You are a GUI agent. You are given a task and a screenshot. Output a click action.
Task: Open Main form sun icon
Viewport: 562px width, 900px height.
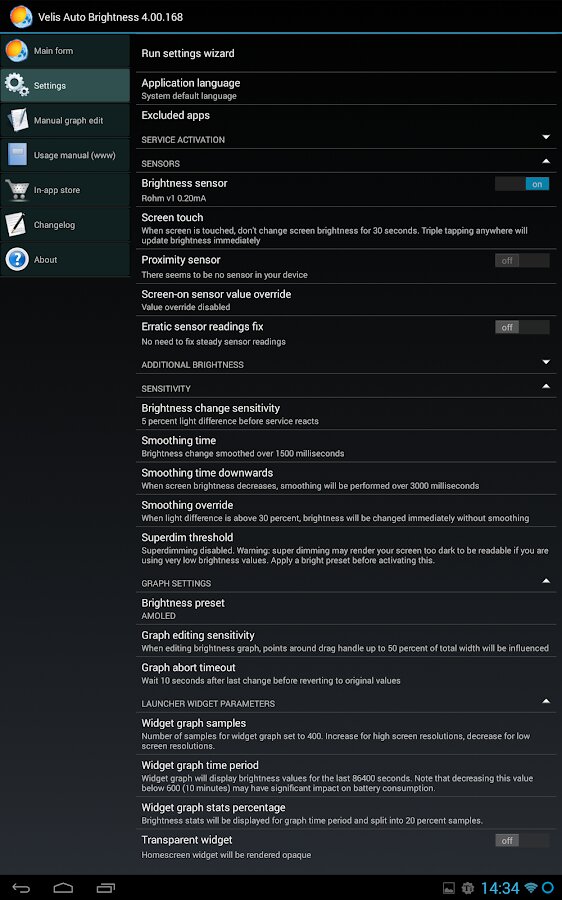pyautogui.click(x=17, y=51)
